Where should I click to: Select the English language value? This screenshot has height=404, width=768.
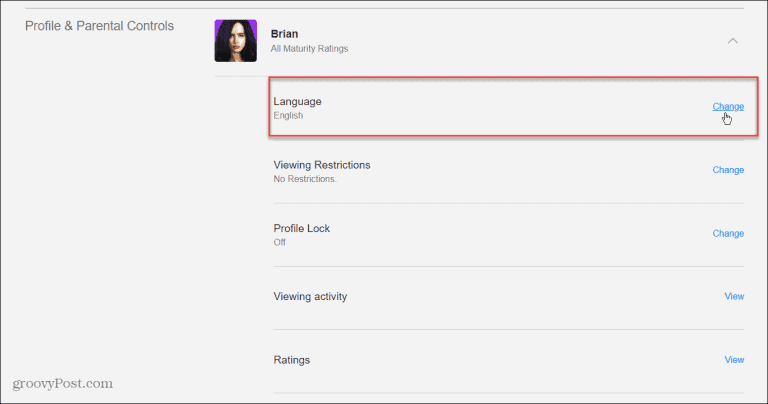pos(288,116)
